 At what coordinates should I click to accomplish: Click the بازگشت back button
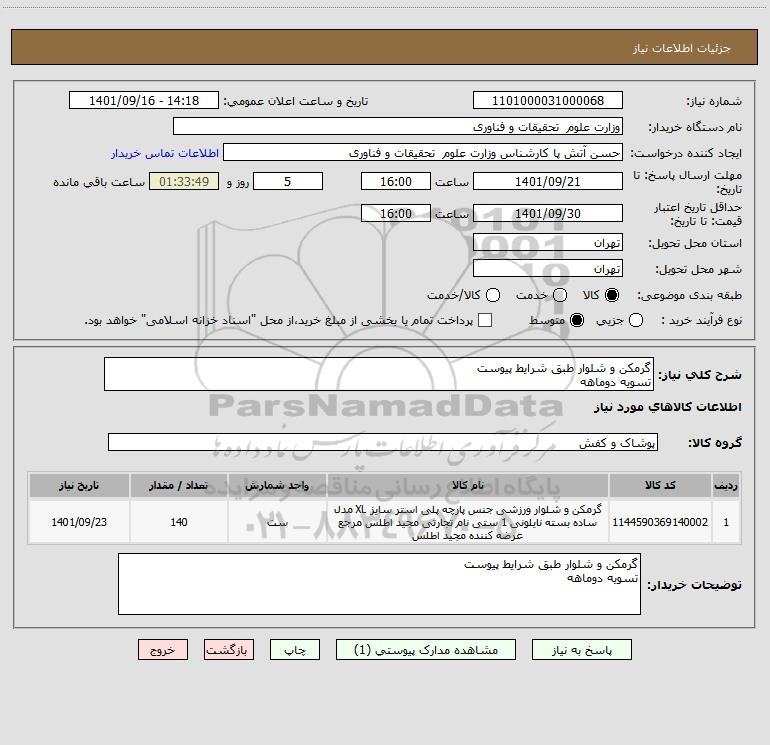pos(229,650)
